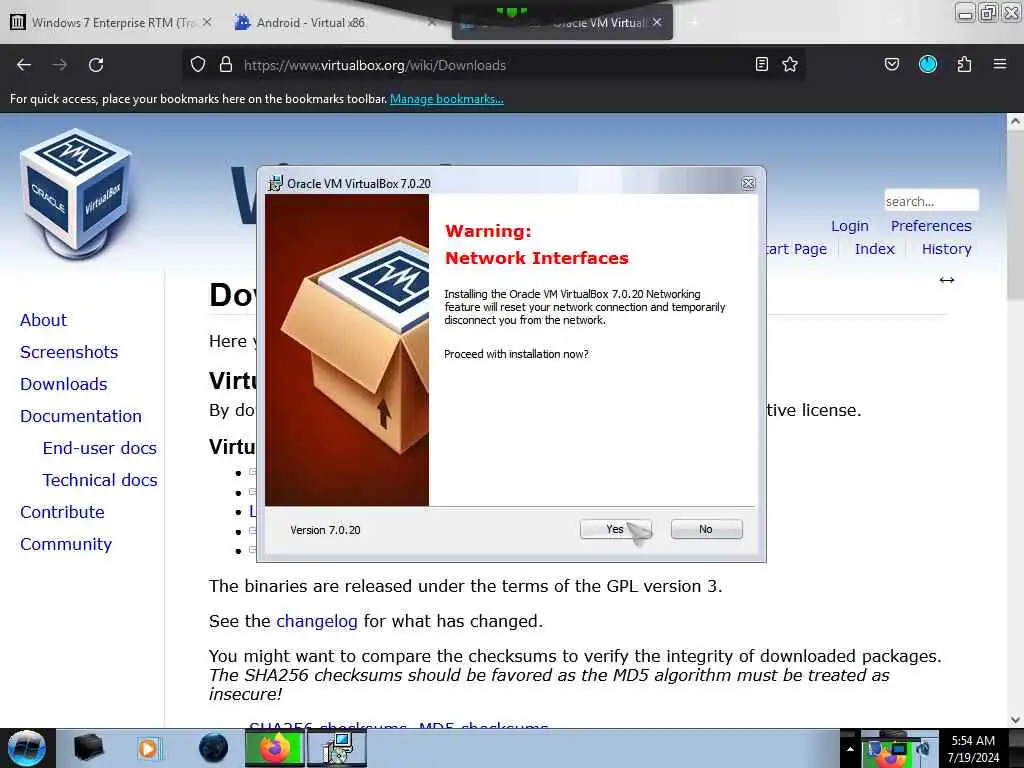Open End-user docs sidebar link

pos(99,448)
